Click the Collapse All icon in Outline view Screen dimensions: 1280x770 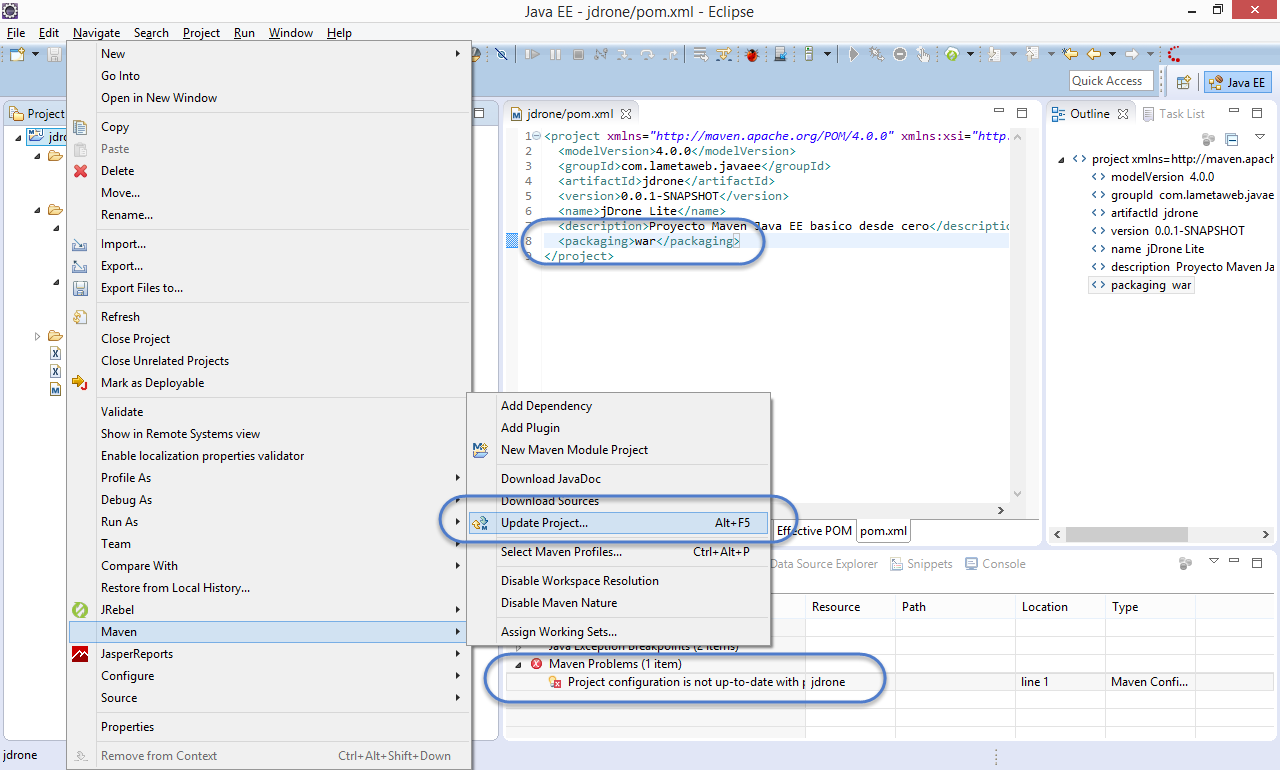tap(1232, 139)
